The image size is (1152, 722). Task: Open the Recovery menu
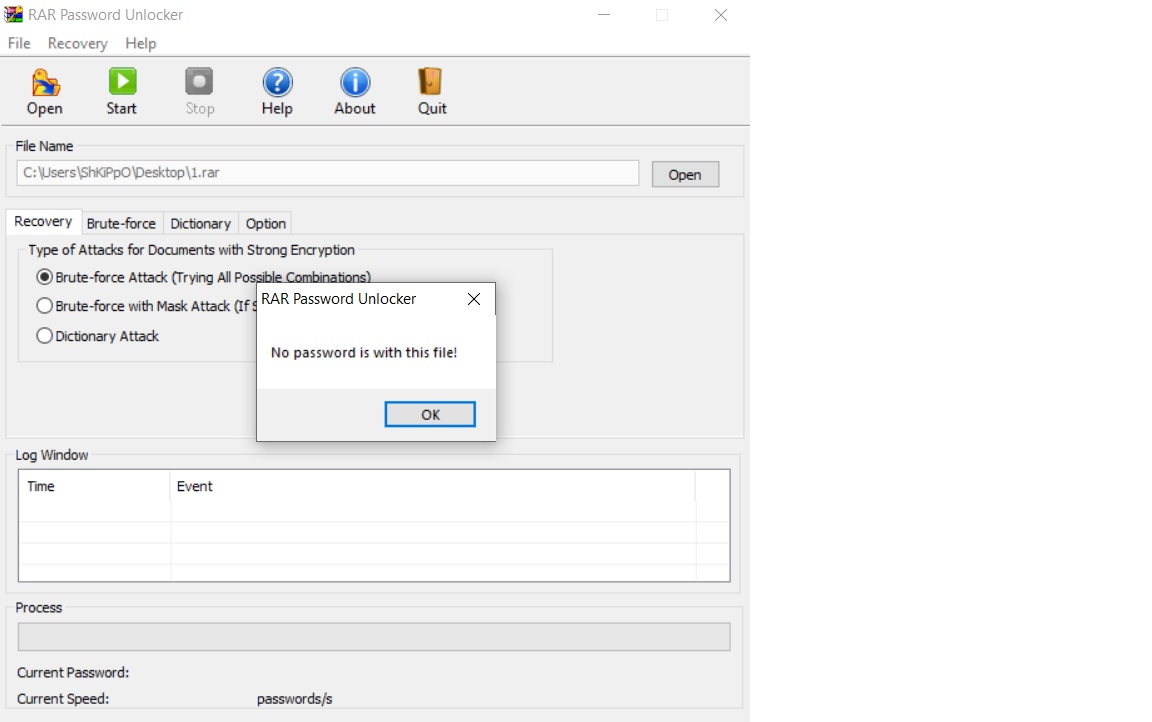78,43
